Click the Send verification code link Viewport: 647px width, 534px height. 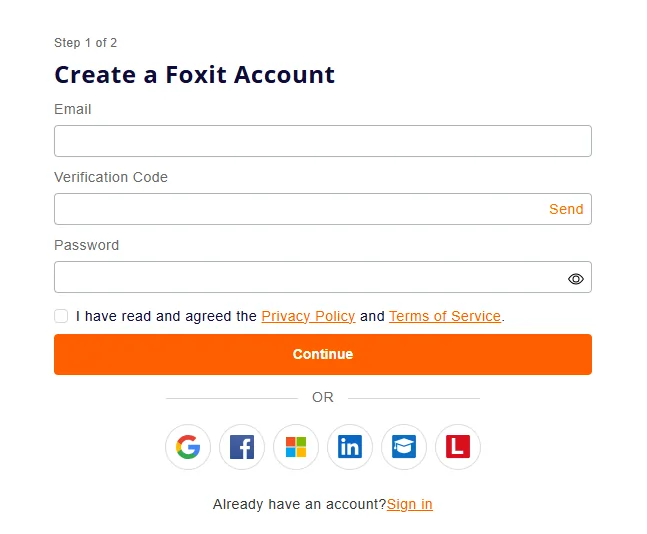point(566,209)
